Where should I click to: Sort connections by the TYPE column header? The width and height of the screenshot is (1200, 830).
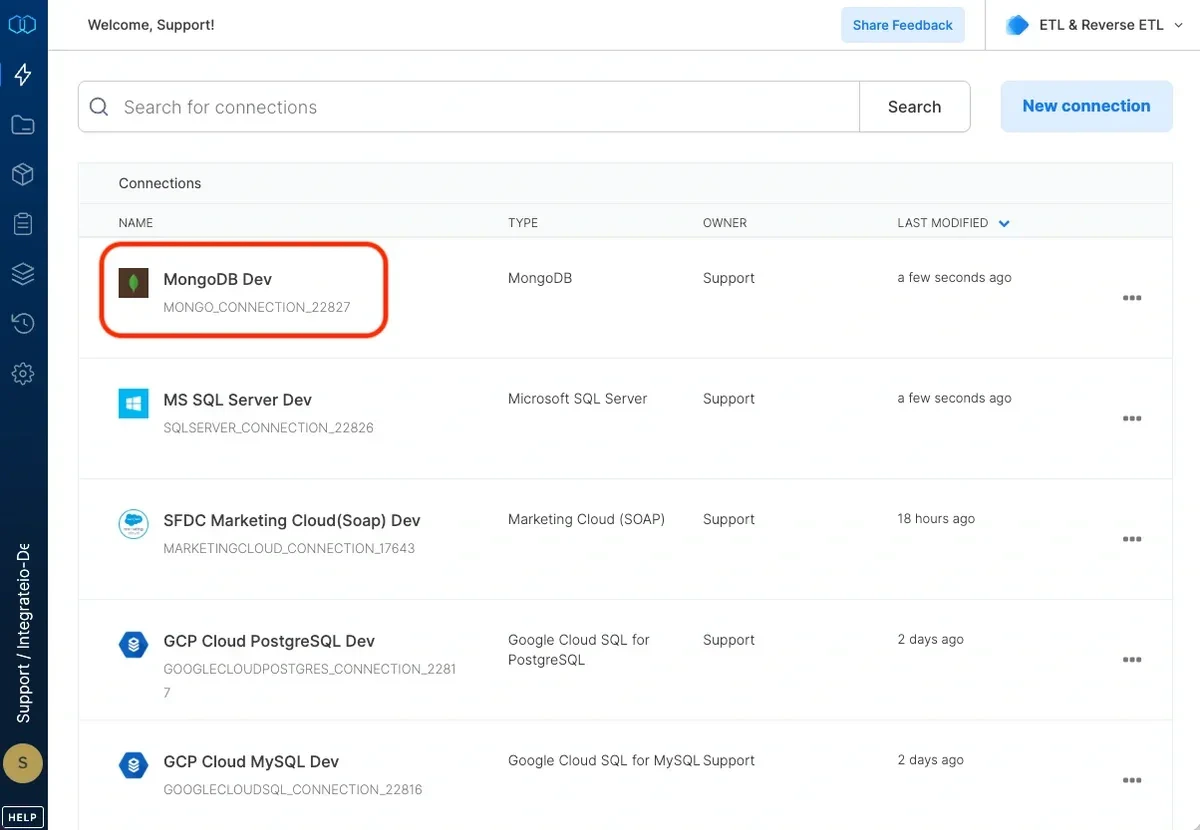coord(522,223)
